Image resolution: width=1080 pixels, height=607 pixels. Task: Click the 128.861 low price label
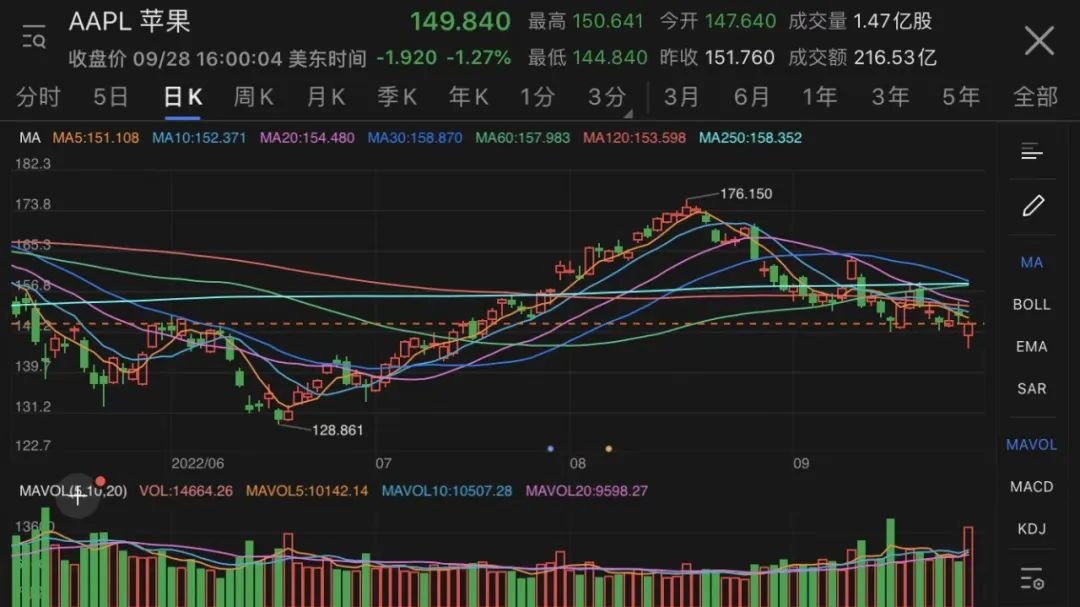pyautogui.click(x=338, y=430)
